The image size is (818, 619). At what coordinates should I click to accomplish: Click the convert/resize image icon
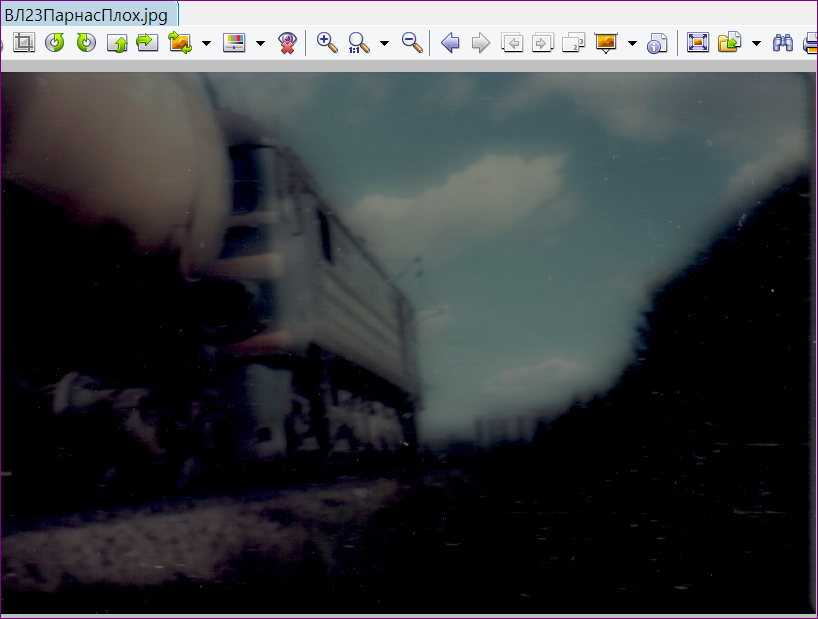180,43
